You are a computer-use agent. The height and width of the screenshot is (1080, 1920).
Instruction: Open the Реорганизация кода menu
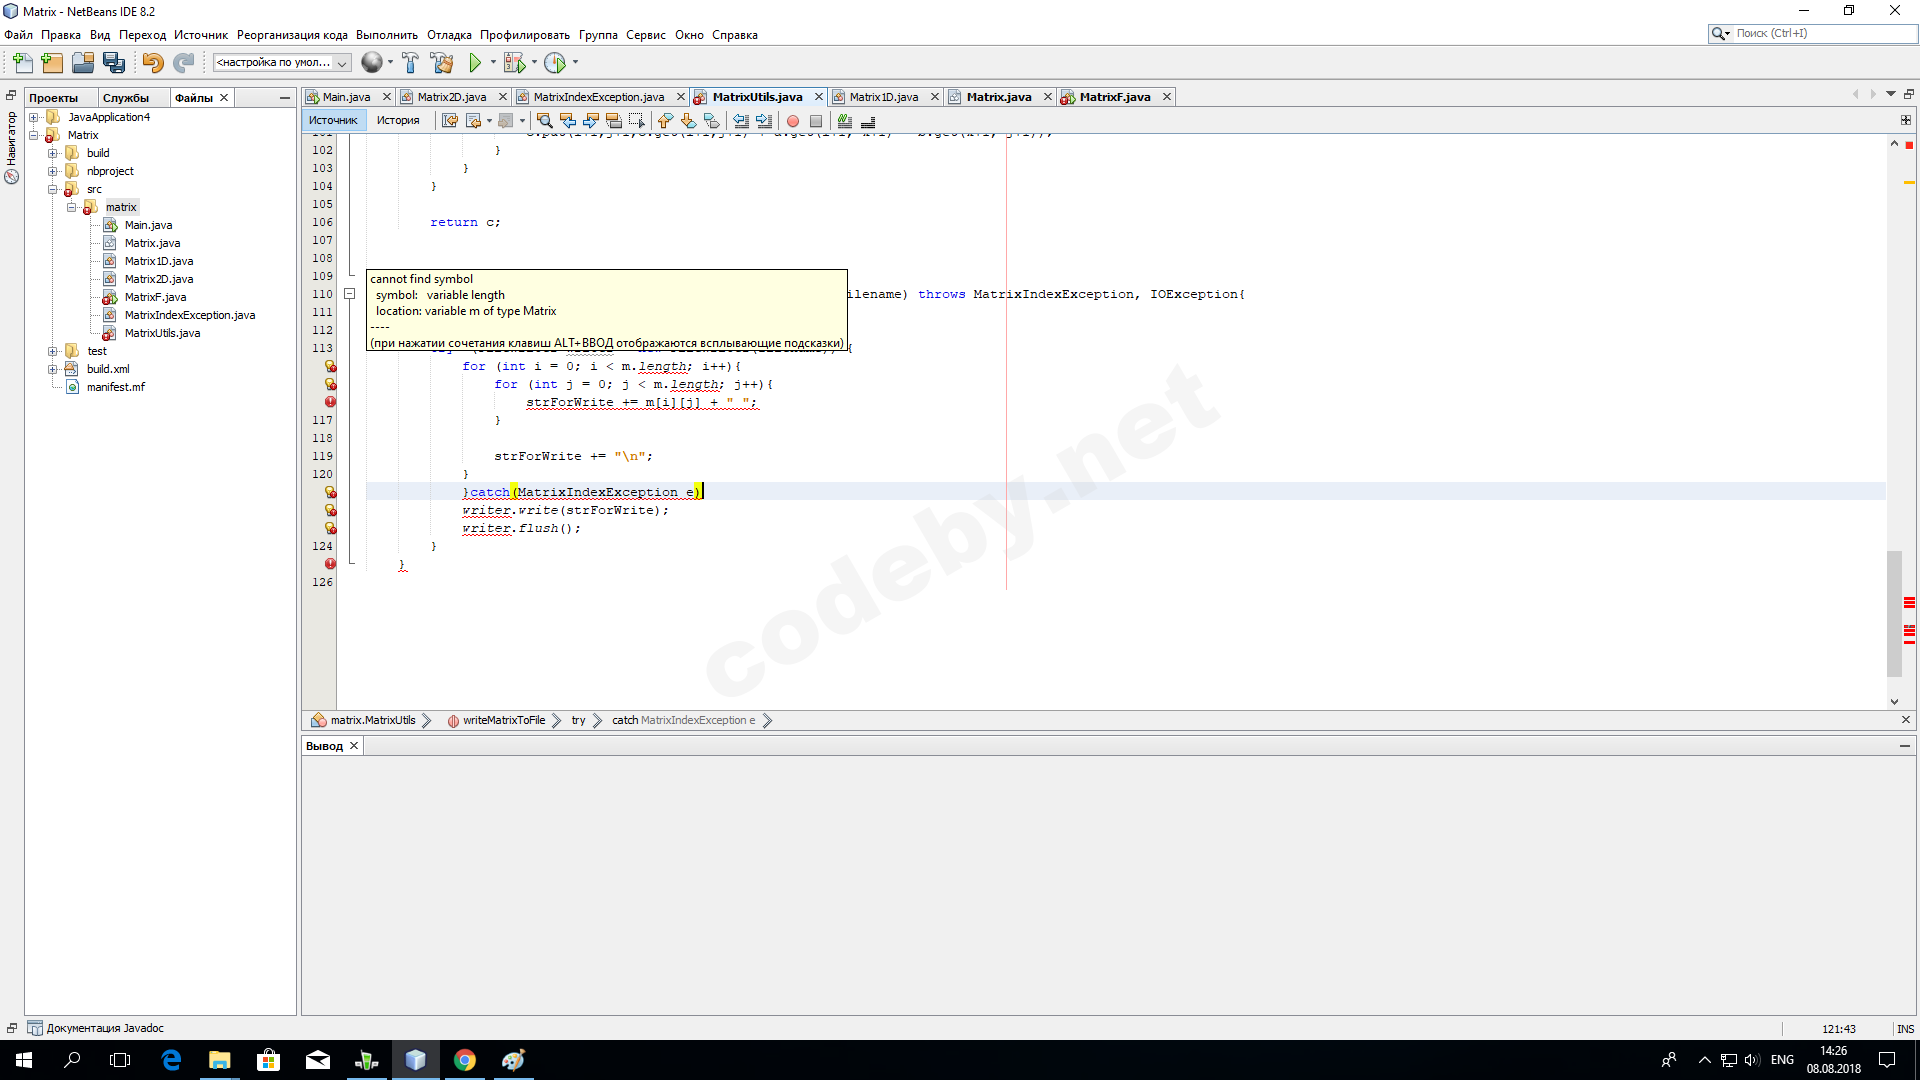coord(292,35)
